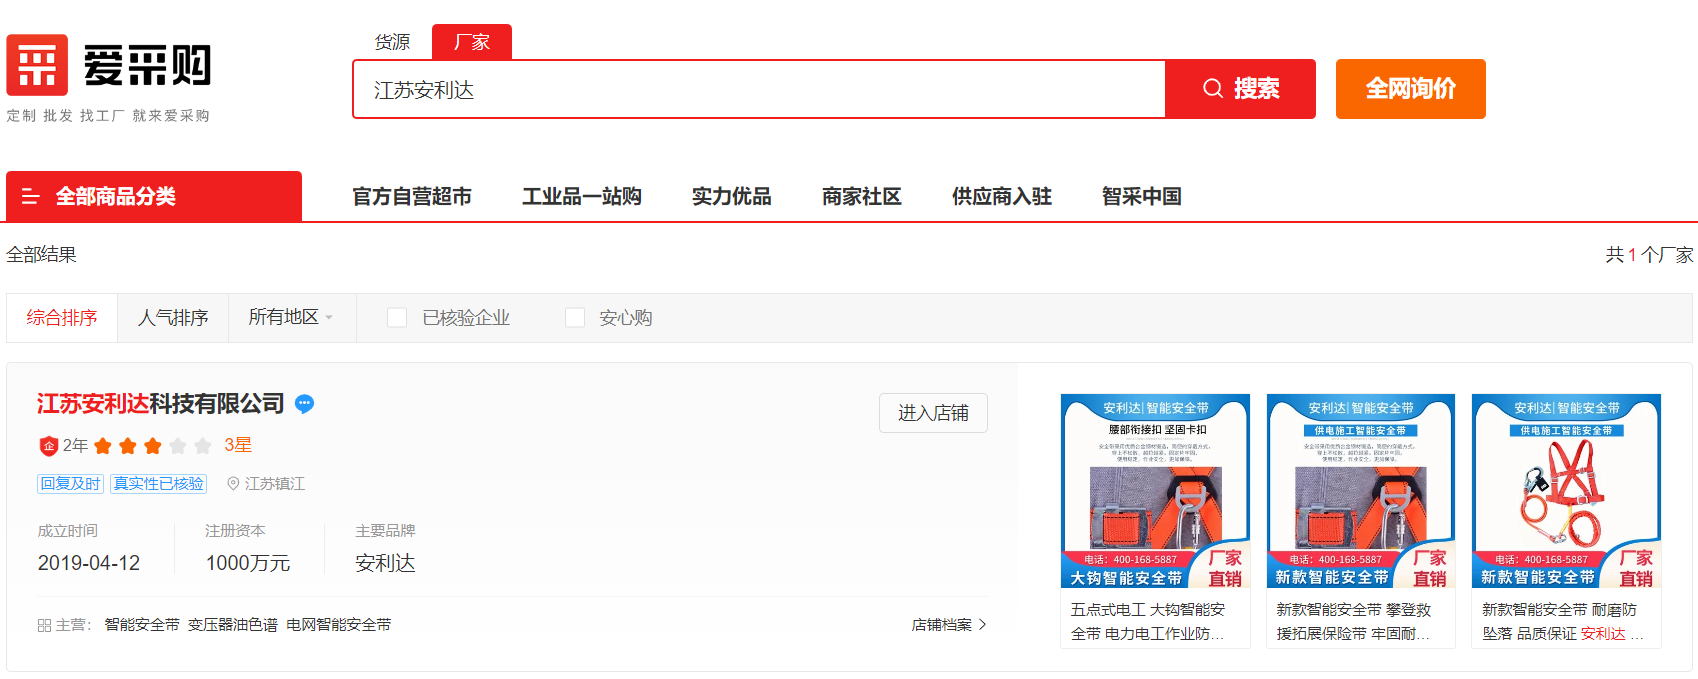Image resolution: width=1698 pixels, height=679 pixels.
Task: Switch to the 货源 search tab
Action: (x=392, y=42)
